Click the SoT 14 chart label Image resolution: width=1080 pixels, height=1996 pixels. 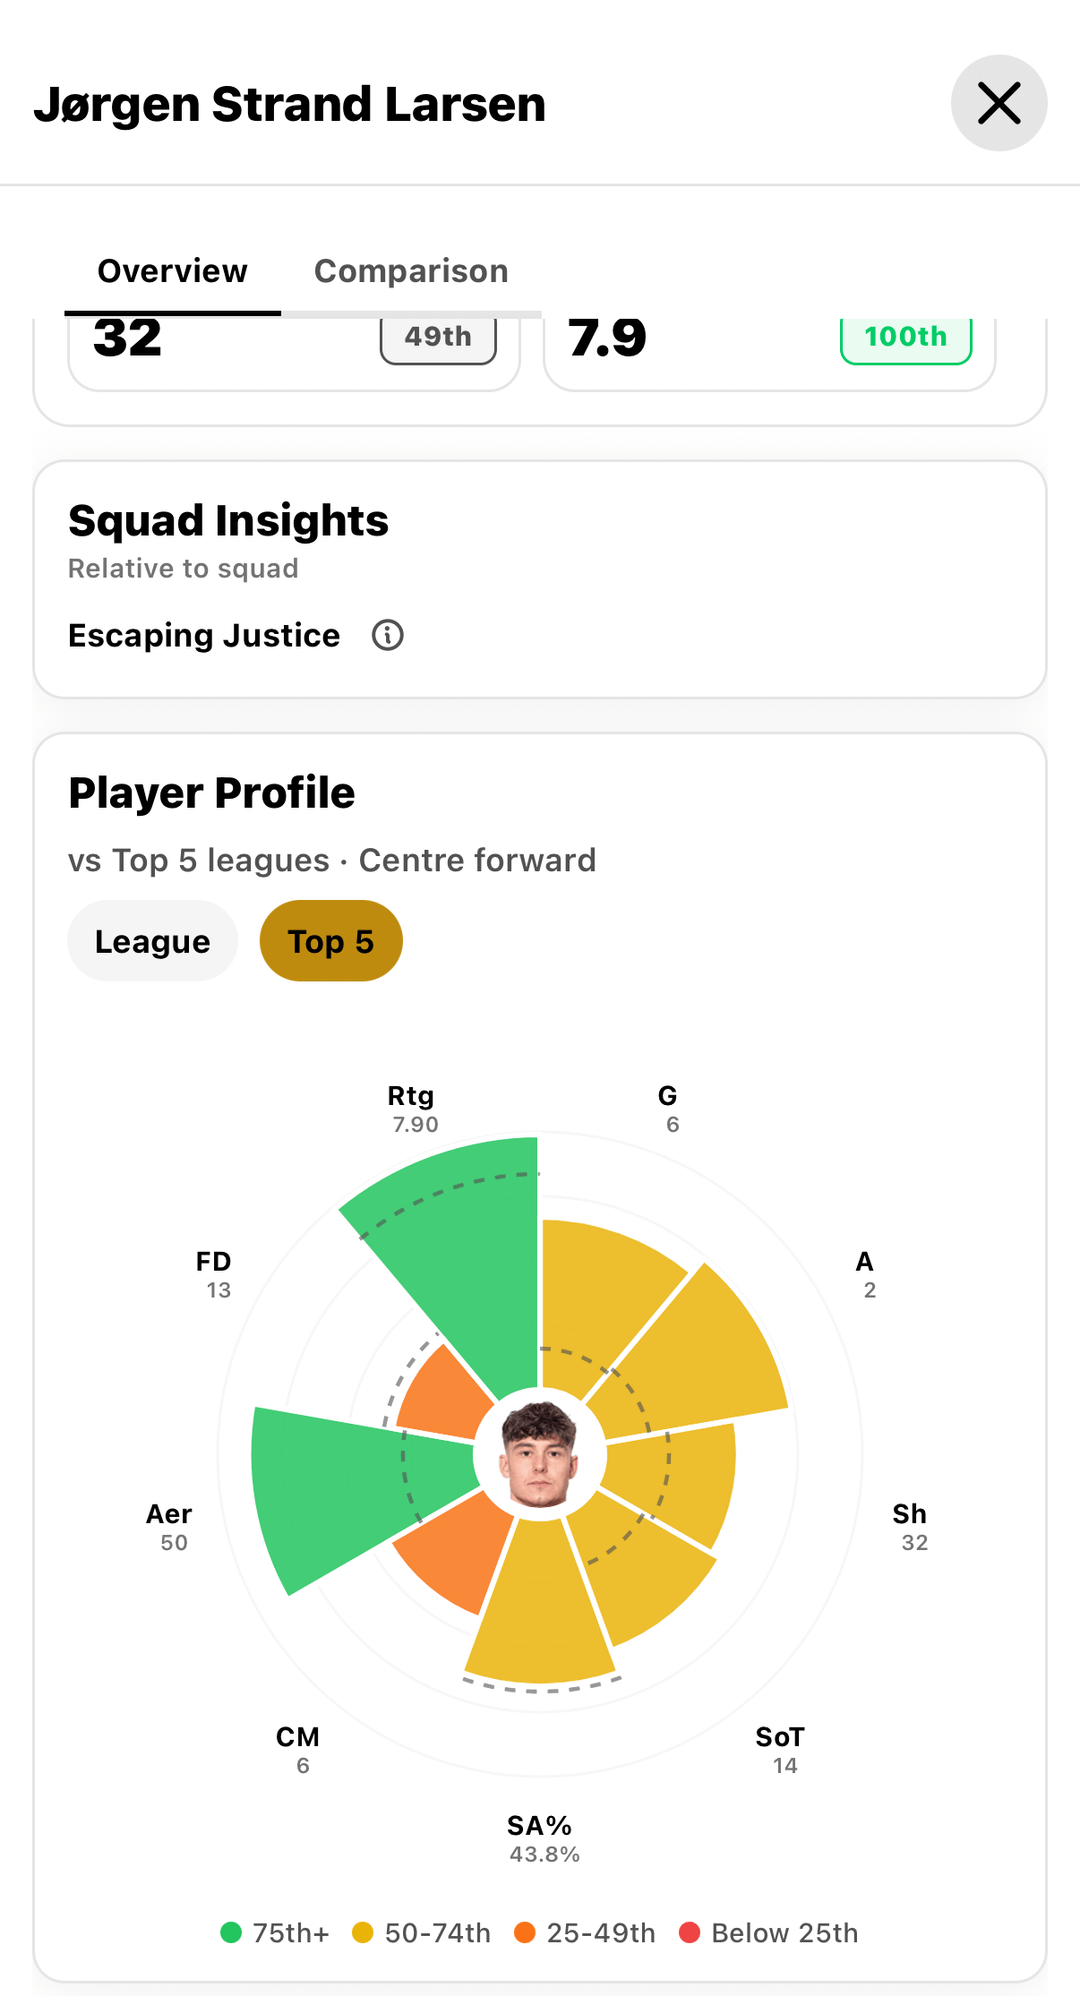pyautogui.click(x=781, y=1750)
